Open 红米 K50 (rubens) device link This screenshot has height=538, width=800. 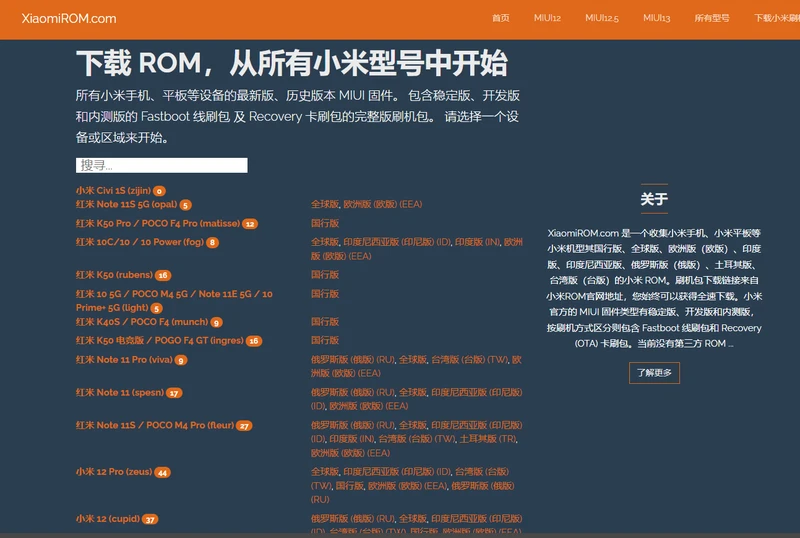pyautogui.click(x=114, y=275)
